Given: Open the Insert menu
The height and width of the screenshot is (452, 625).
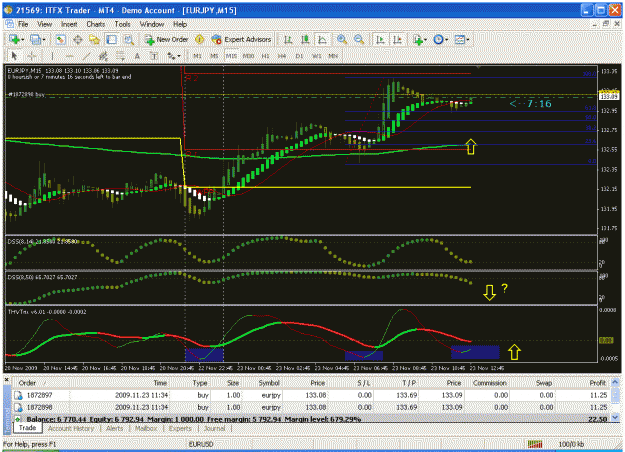Looking at the screenshot, I should pyautogui.click(x=69, y=24).
